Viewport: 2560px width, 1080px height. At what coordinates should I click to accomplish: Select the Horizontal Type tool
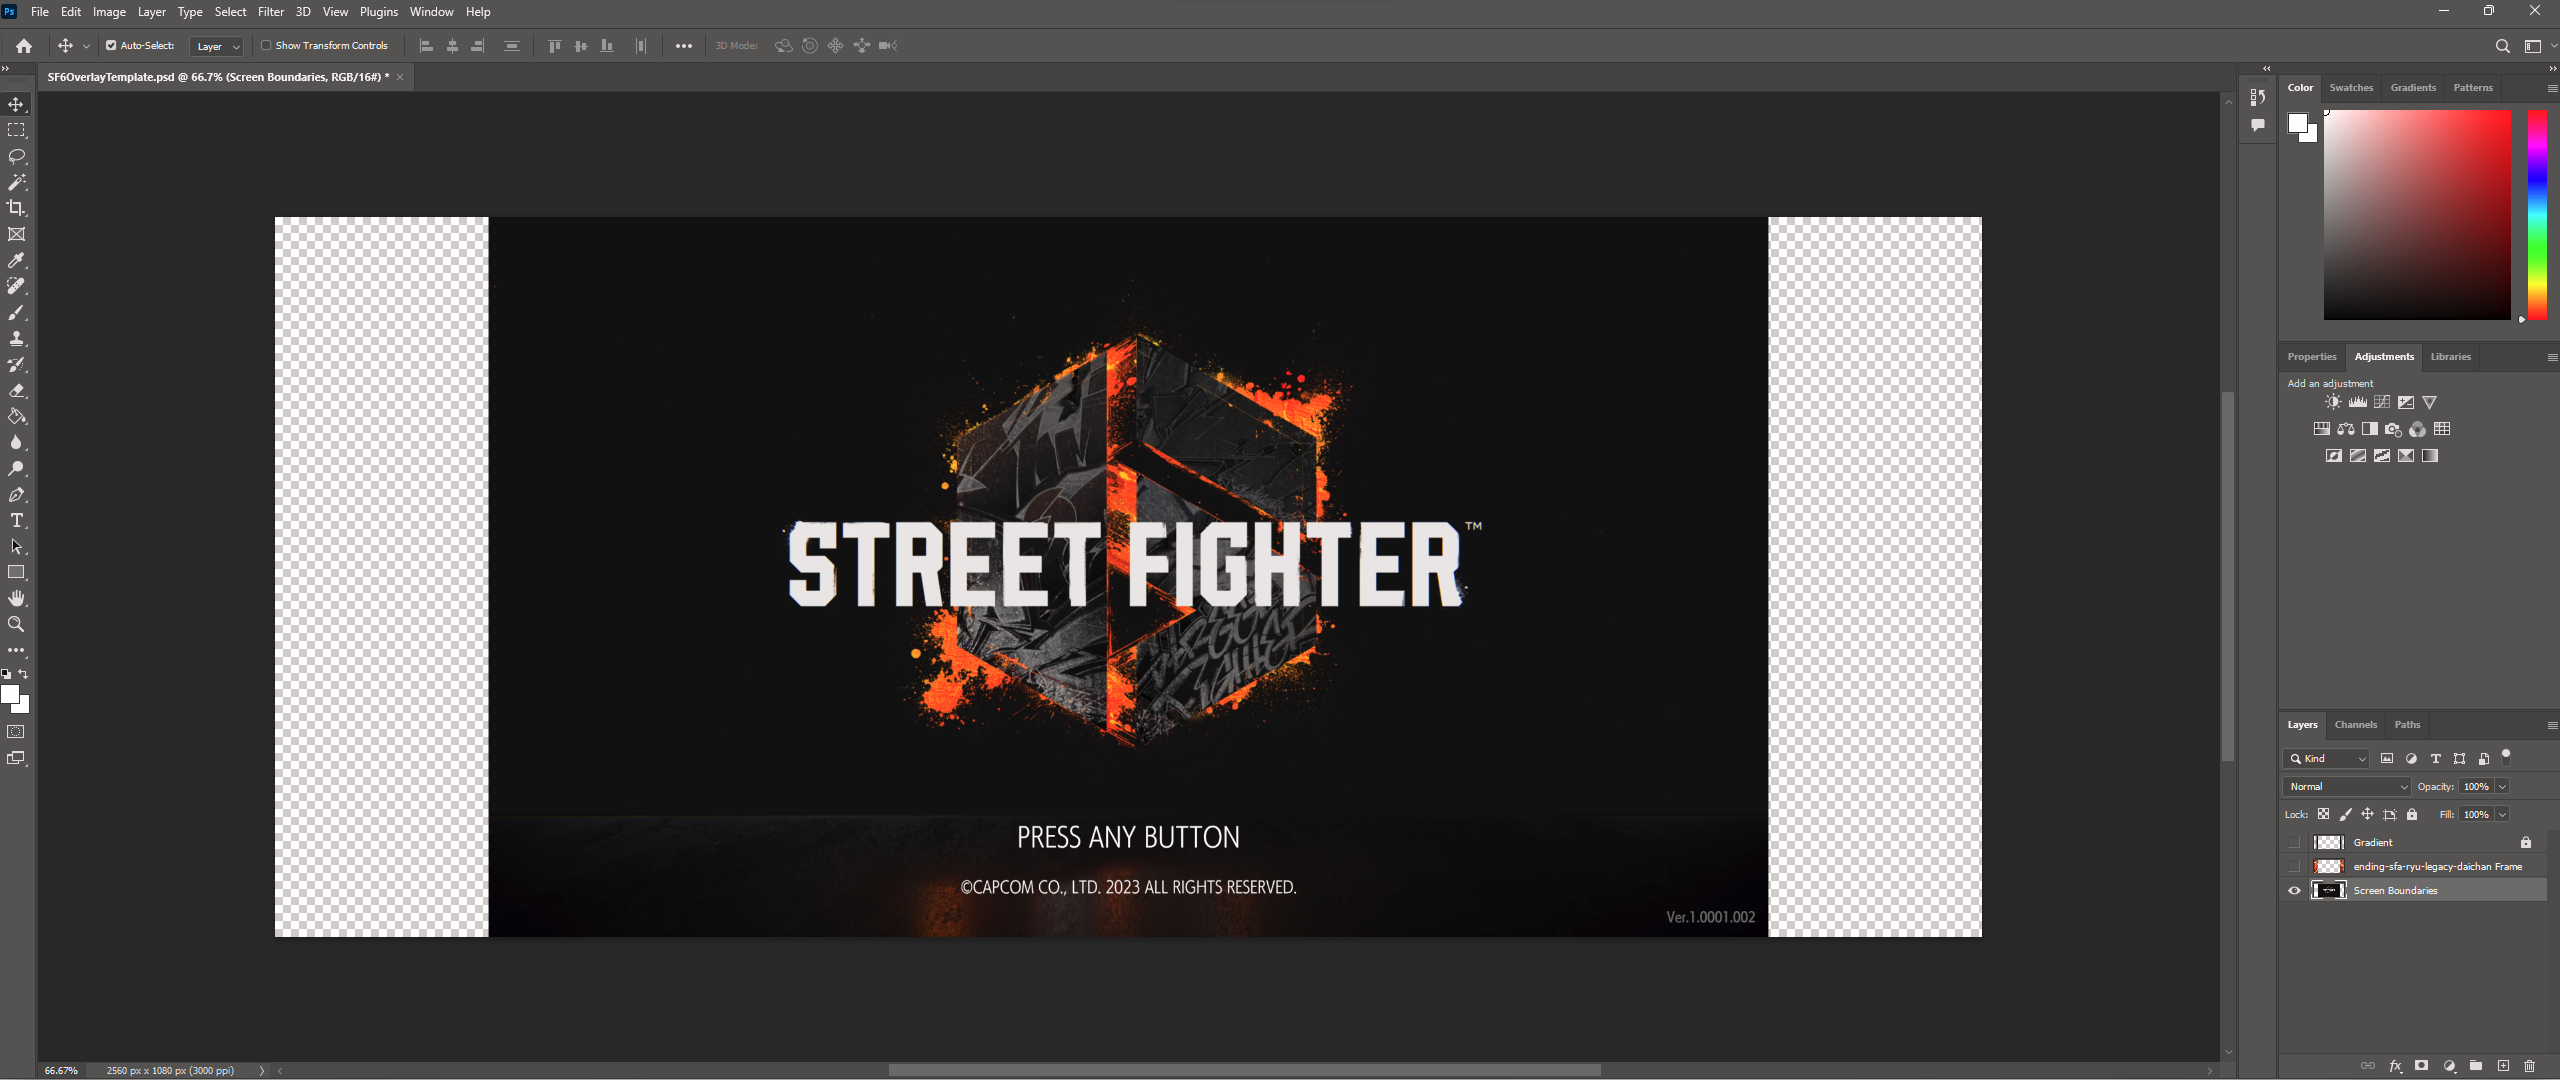[17, 520]
